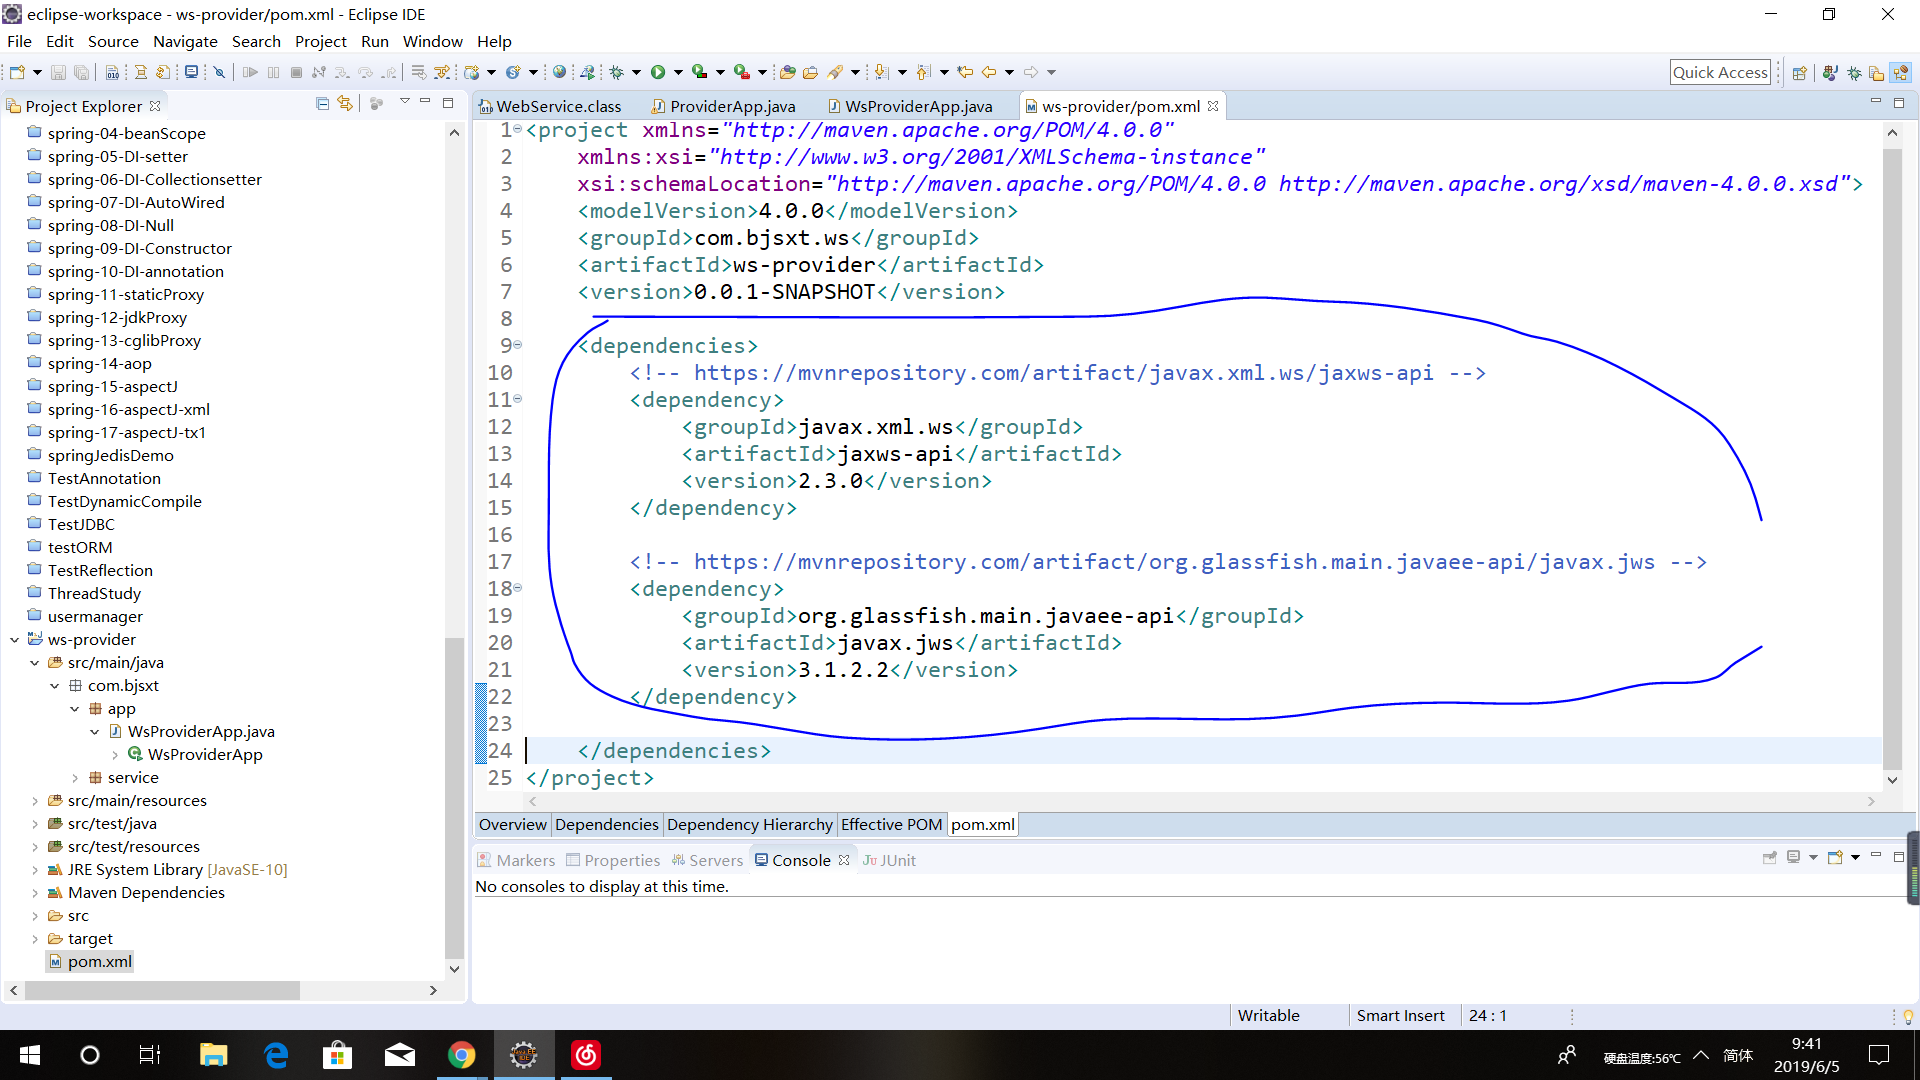Viewport: 1920px width, 1080px height.
Task: Open Chrome from the taskbar
Action: coord(461,1055)
